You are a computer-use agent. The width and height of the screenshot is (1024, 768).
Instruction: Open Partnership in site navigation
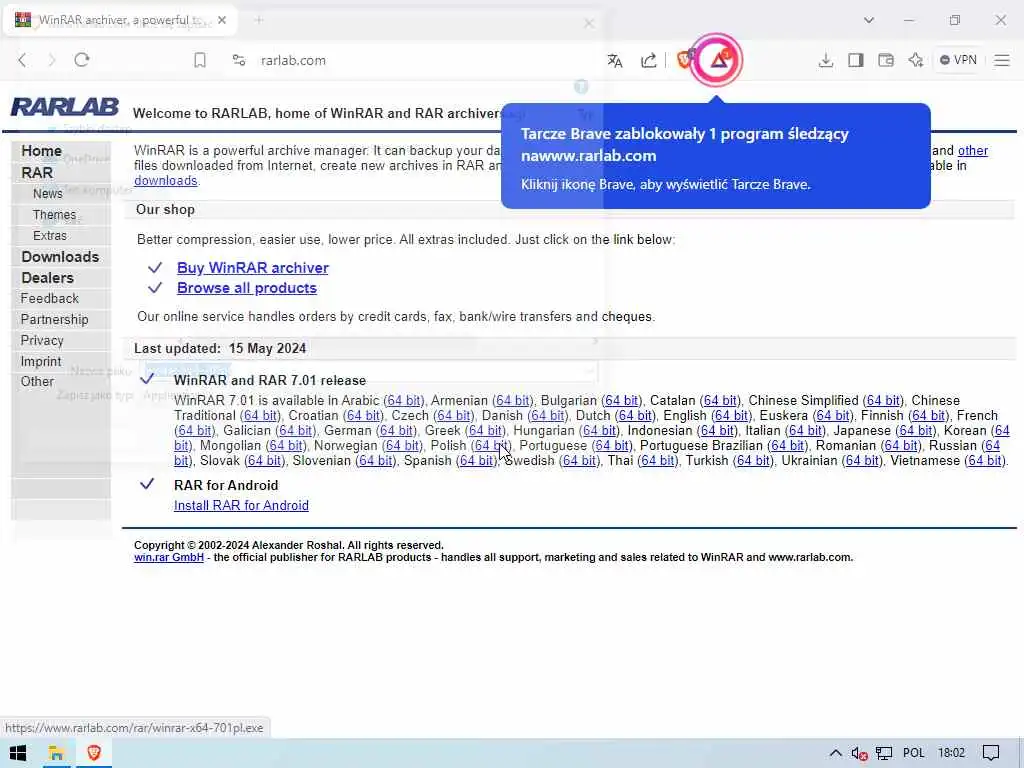point(54,319)
